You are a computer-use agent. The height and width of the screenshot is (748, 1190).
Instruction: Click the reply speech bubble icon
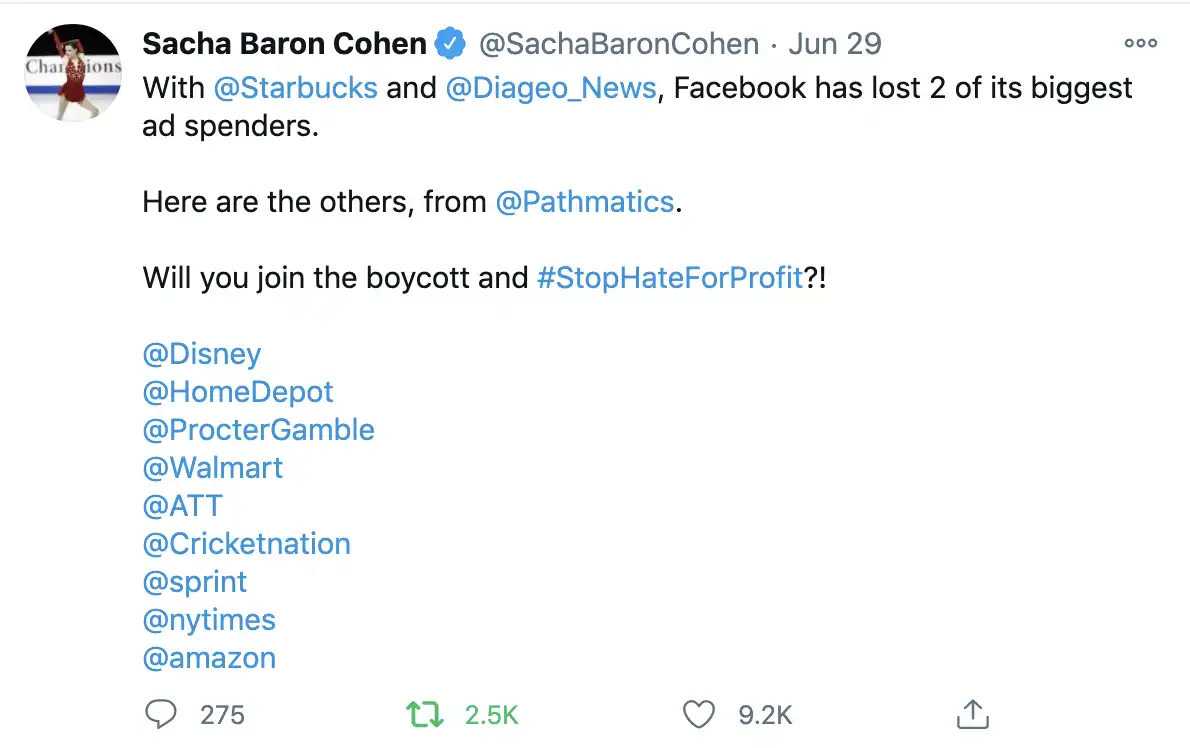coord(160,714)
